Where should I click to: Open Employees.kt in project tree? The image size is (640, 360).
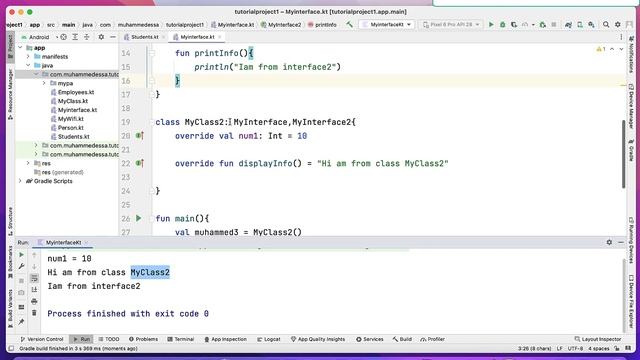[x=76, y=92]
